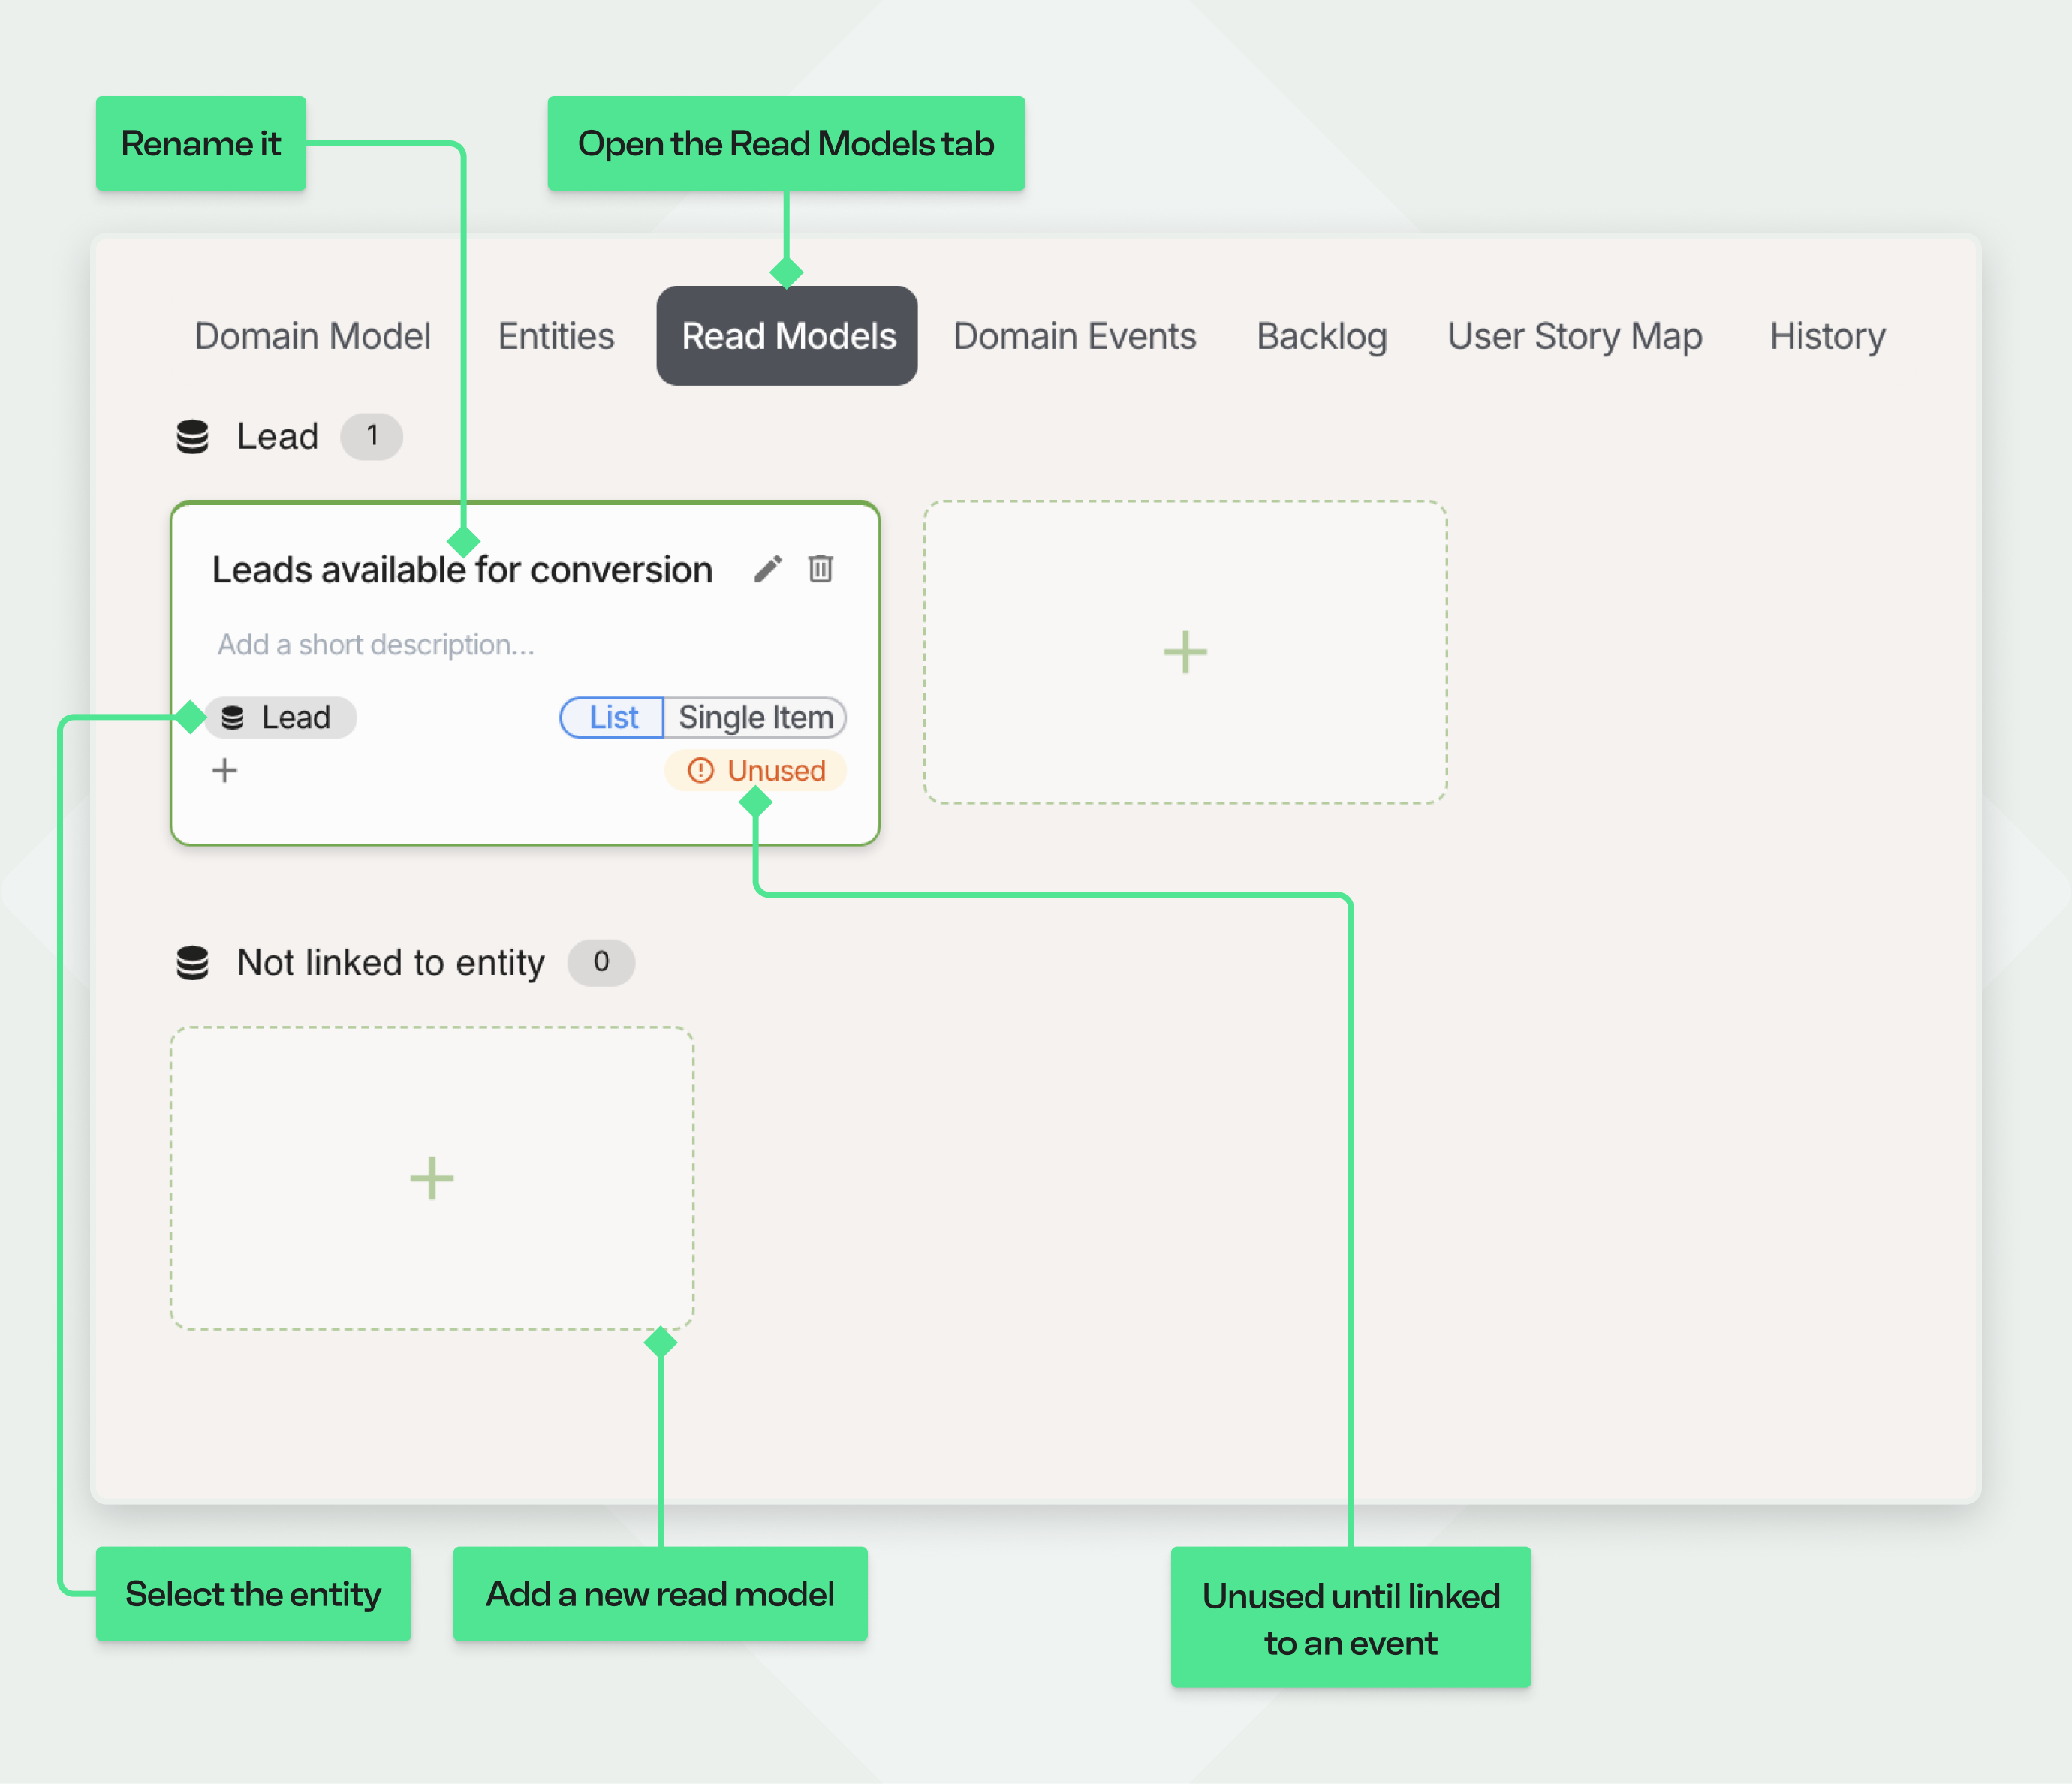This screenshot has width=2072, height=1784.
Task: View the History tab
Action: tap(1827, 336)
